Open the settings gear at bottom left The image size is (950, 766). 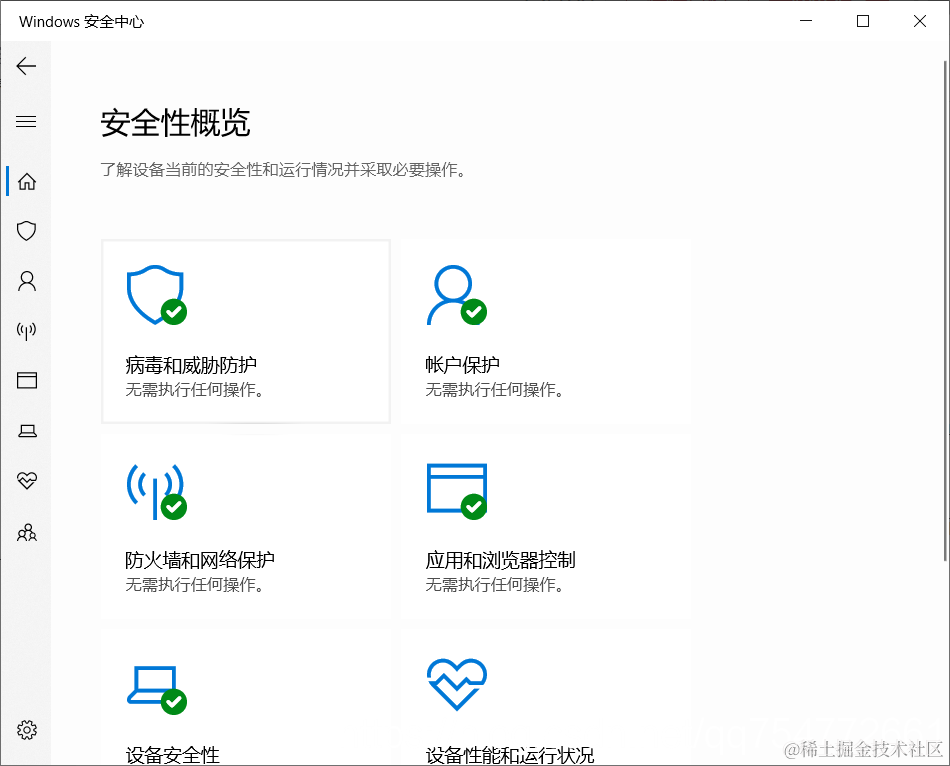click(27, 729)
